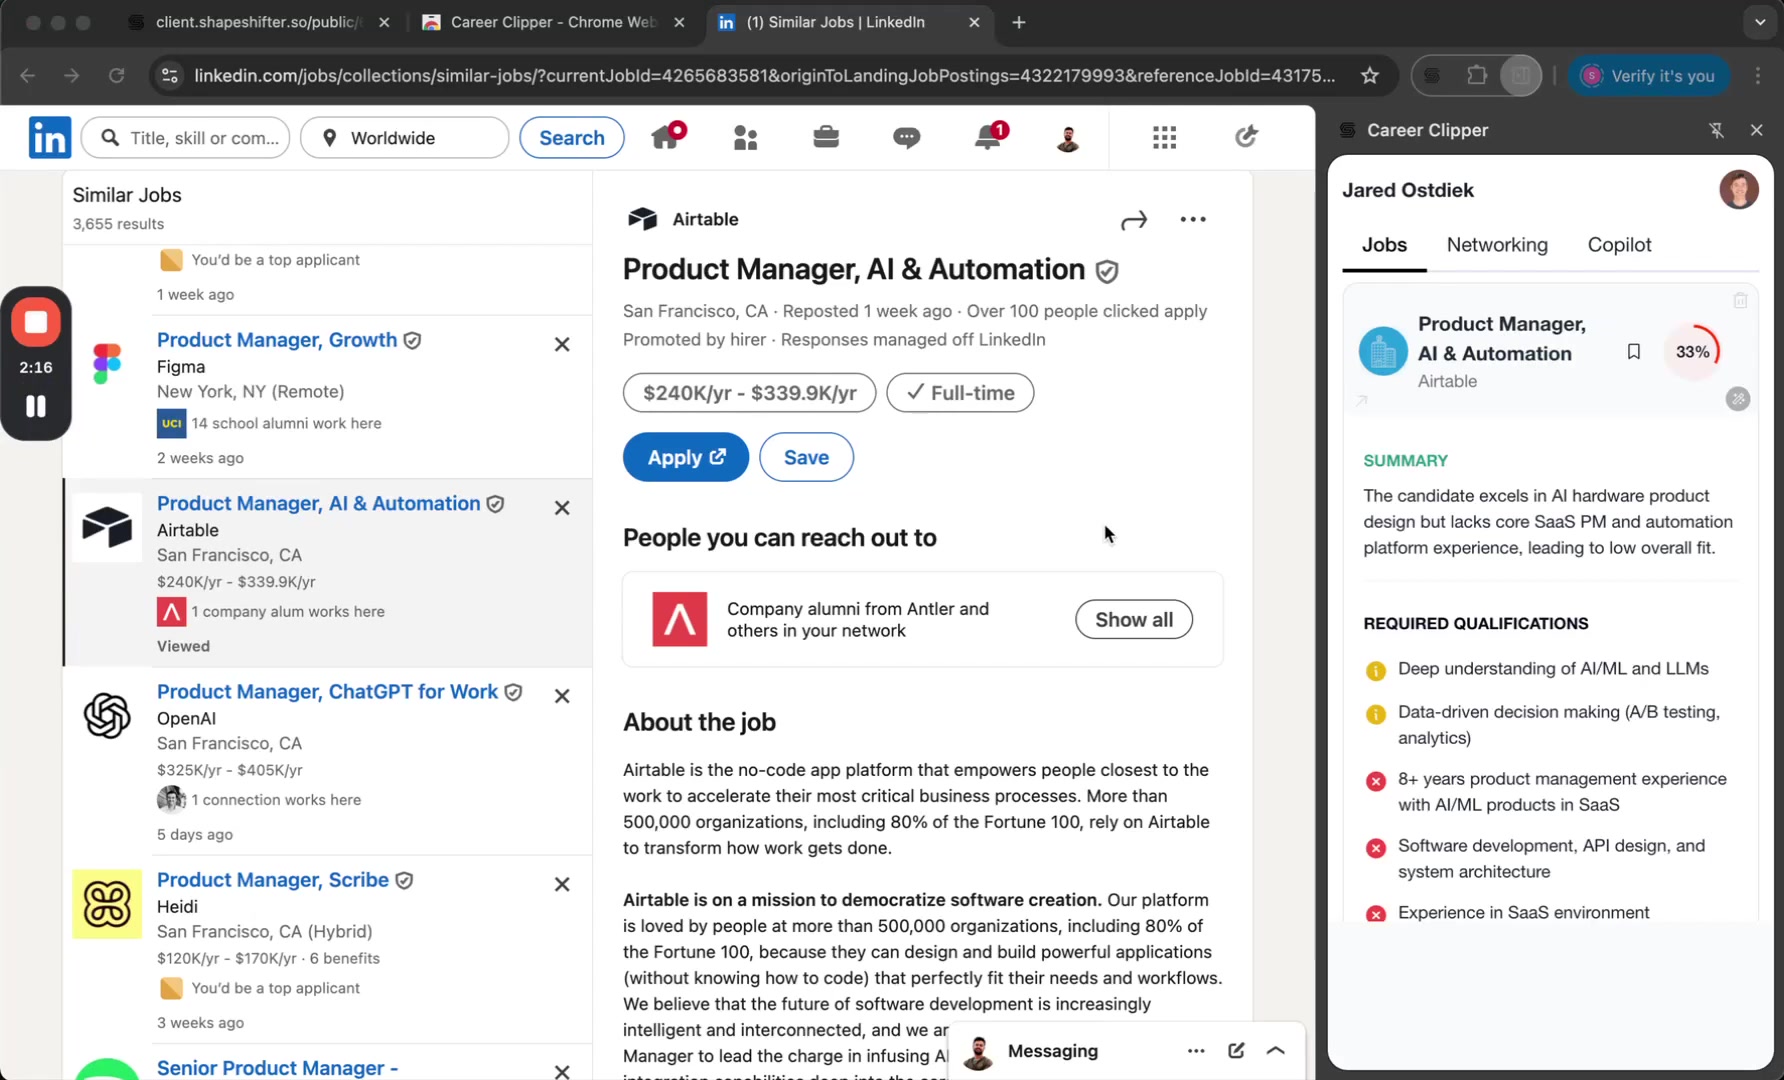Open more options for Airtable job

click(x=1193, y=220)
